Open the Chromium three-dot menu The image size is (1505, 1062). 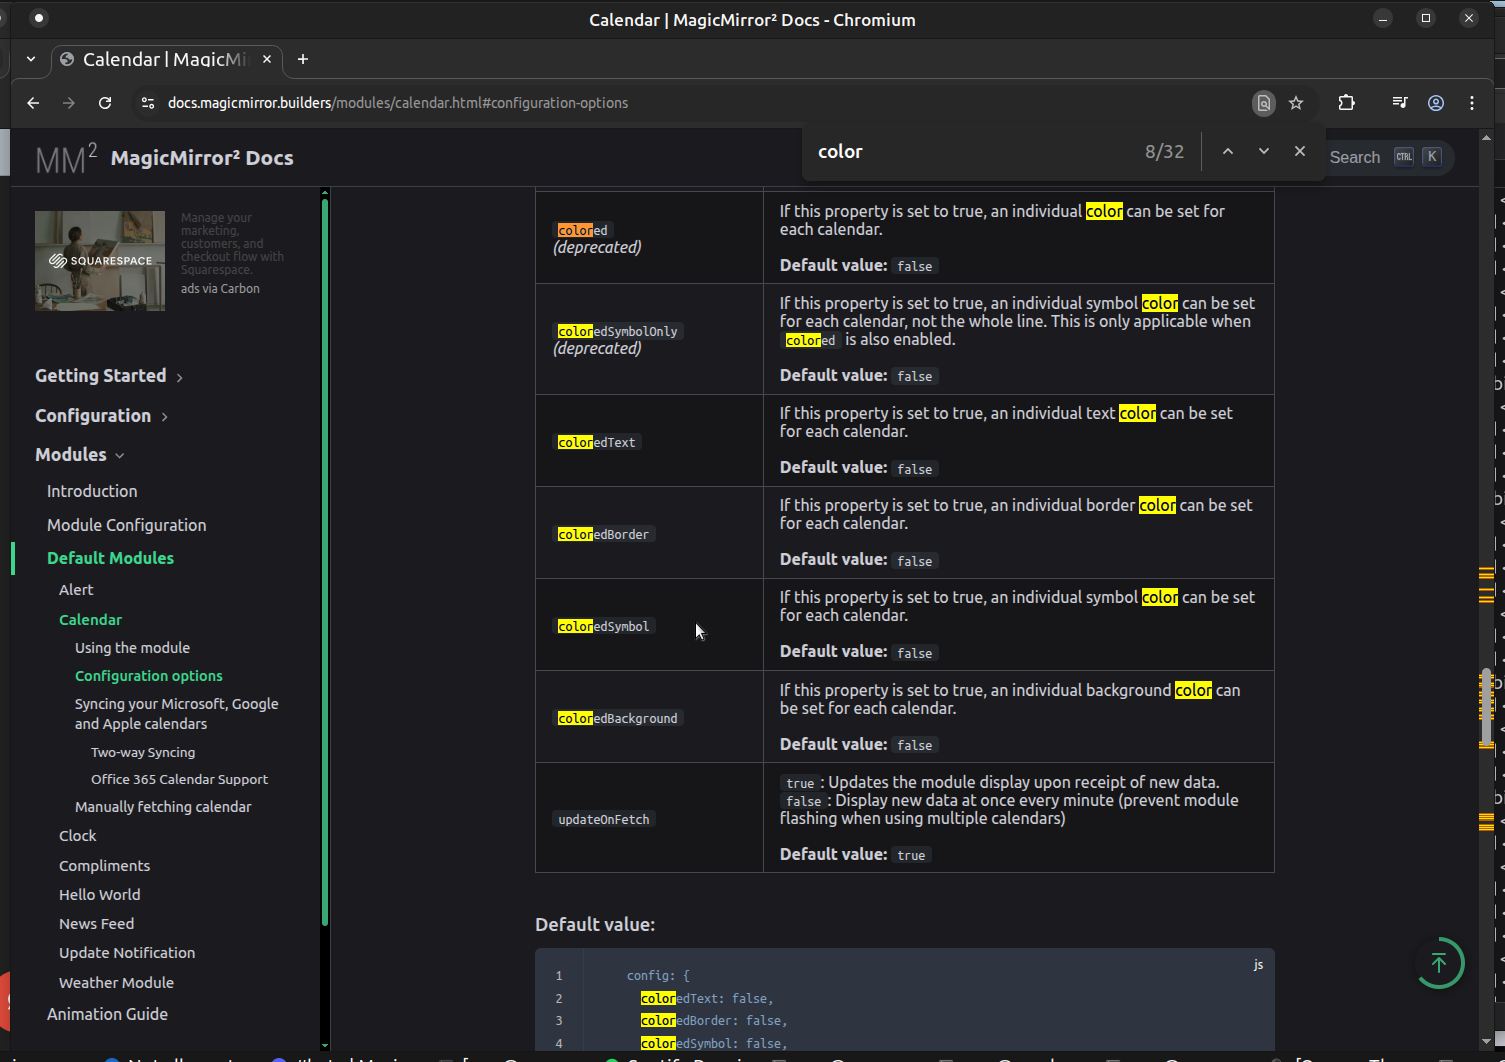pyautogui.click(x=1472, y=103)
